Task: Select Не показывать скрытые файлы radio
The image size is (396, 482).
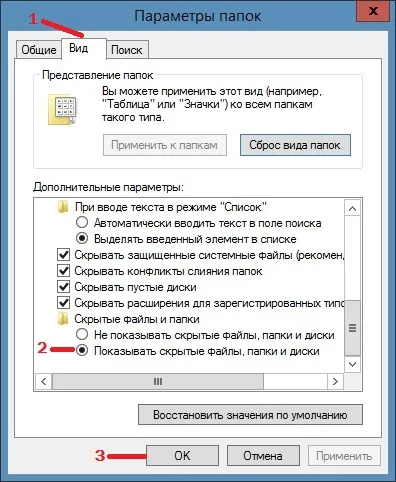Action: [x=82, y=334]
